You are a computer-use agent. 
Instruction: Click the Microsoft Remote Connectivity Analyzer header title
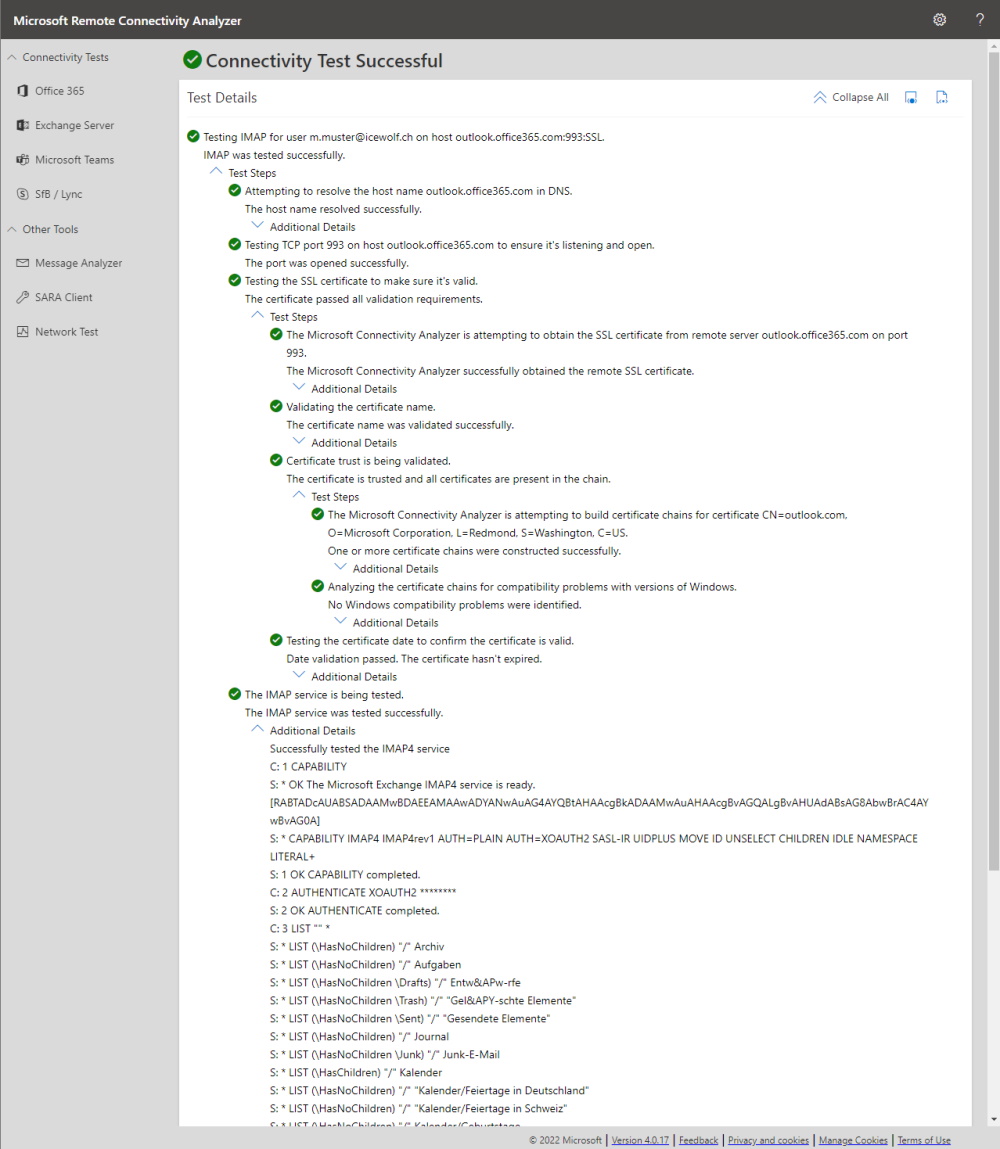point(127,21)
